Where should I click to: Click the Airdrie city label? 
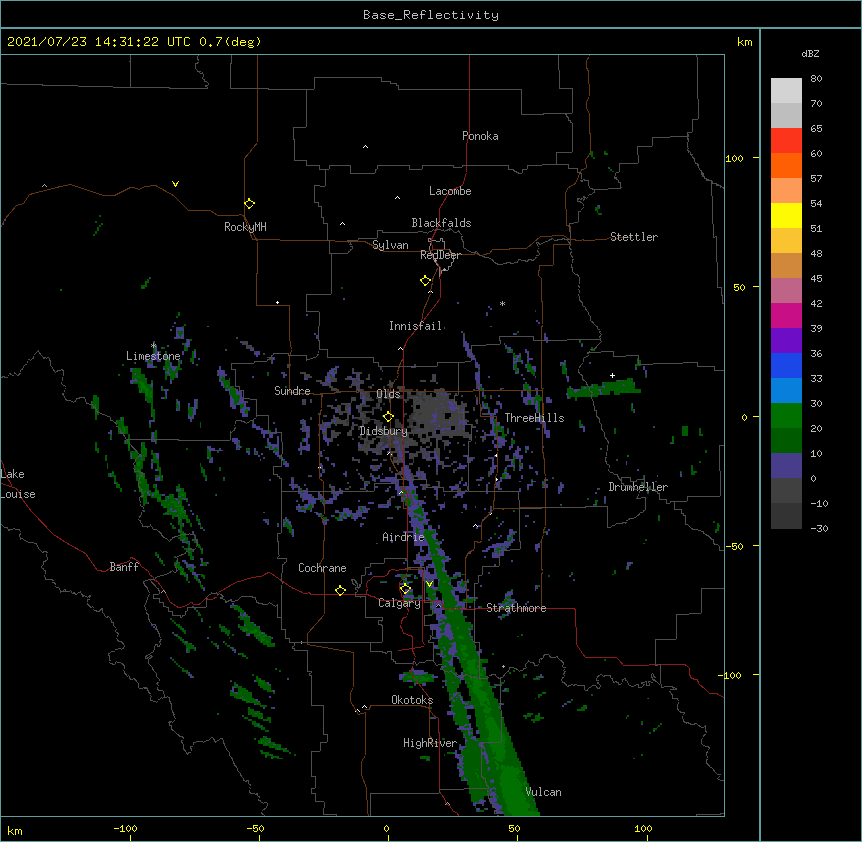tap(404, 537)
